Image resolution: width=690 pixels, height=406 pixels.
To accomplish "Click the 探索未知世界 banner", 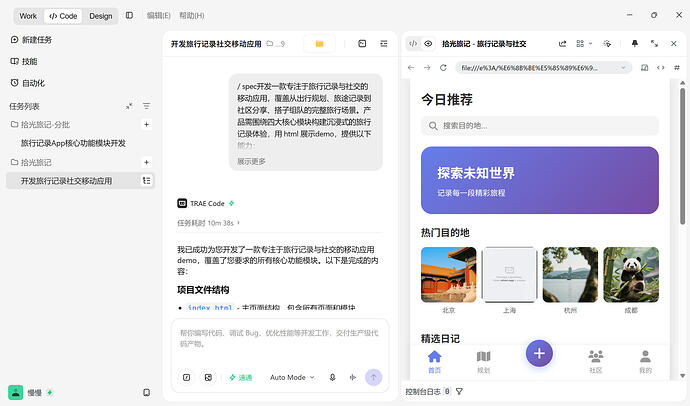I will [x=540, y=180].
